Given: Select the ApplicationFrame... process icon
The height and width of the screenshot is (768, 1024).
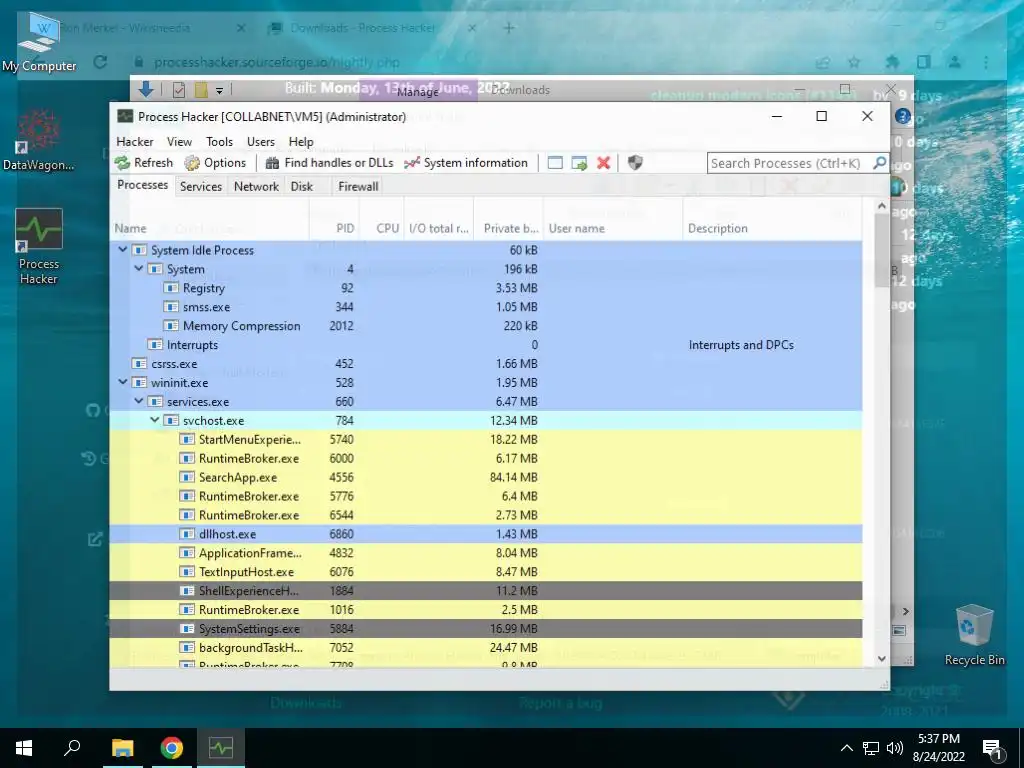Looking at the screenshot, I should pos(187,553).
